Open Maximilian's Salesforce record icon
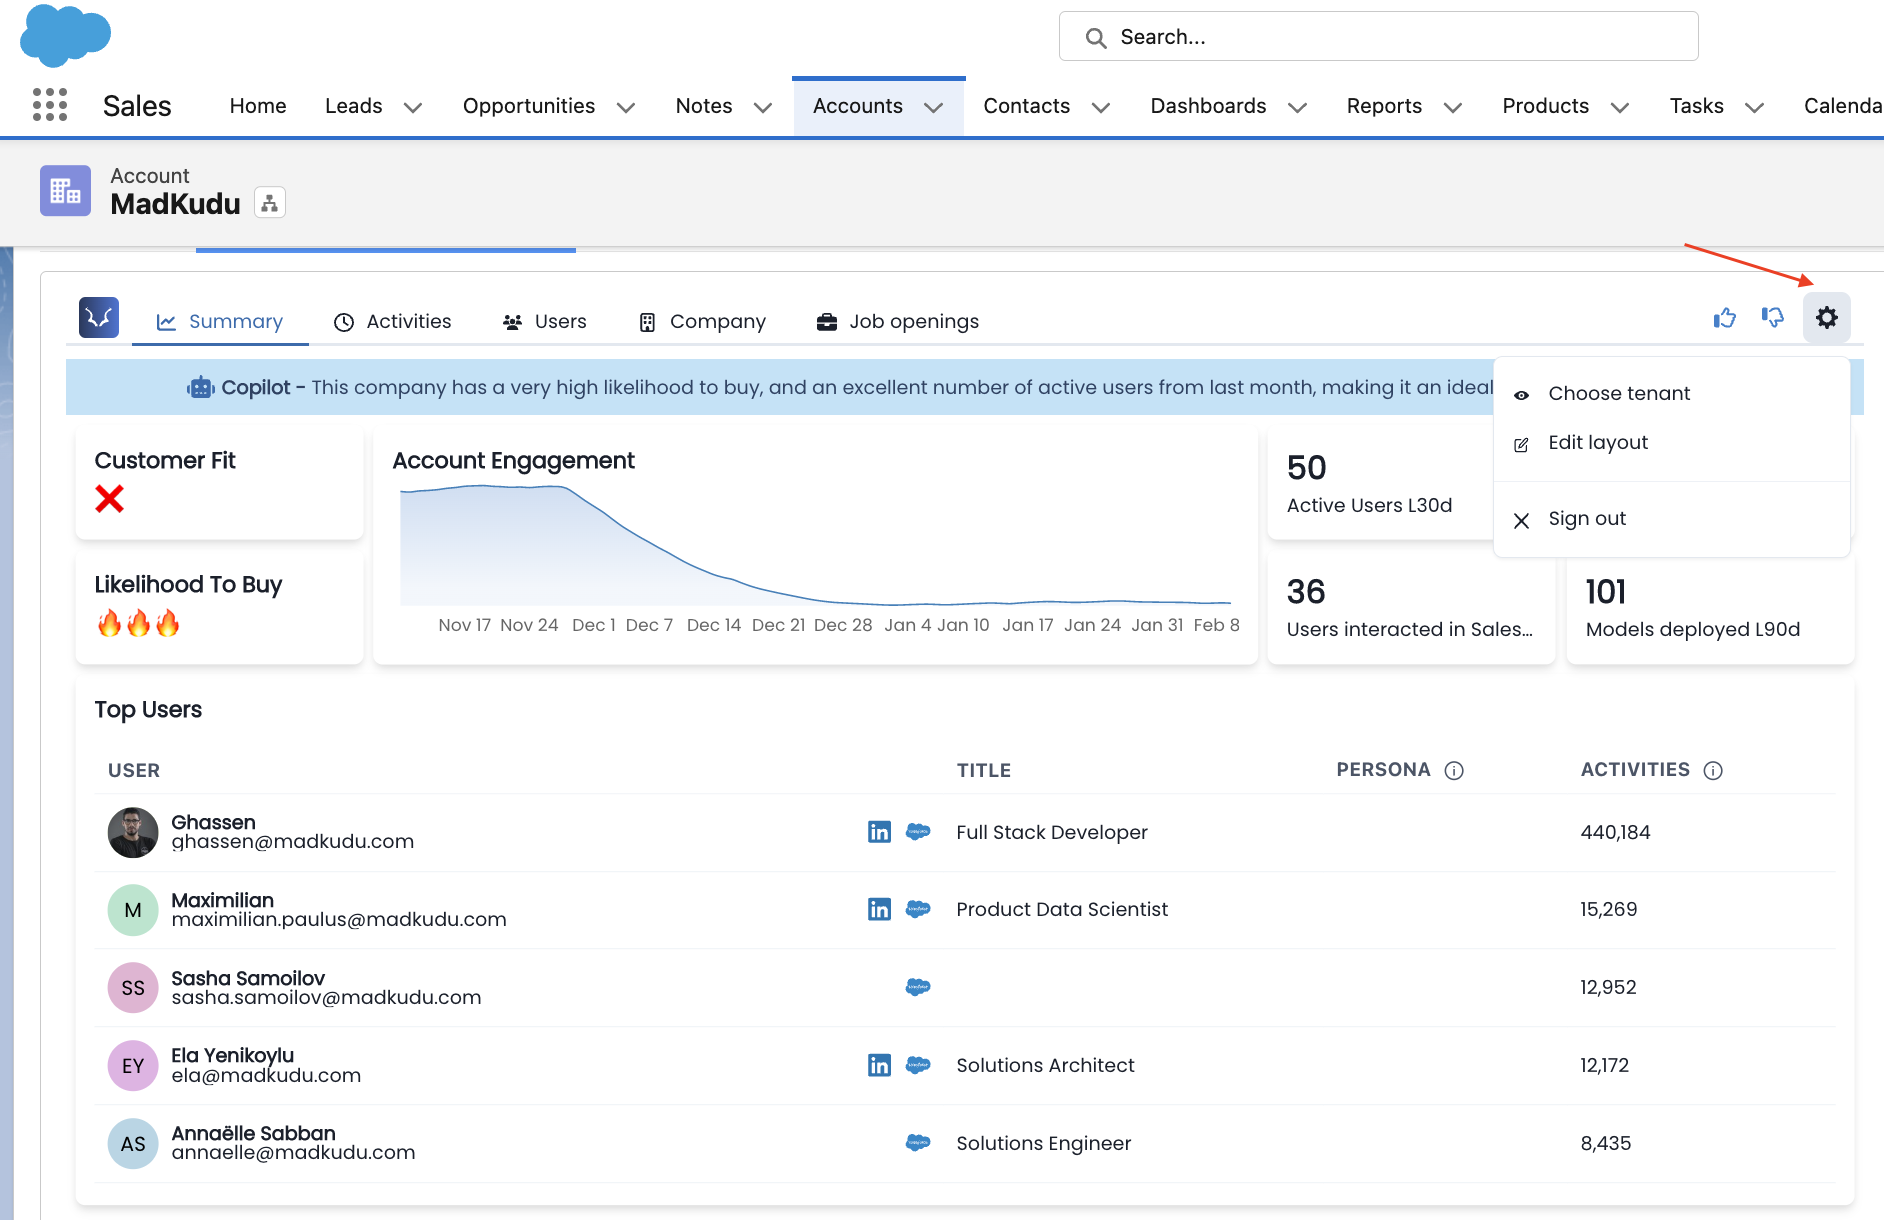 918,909
